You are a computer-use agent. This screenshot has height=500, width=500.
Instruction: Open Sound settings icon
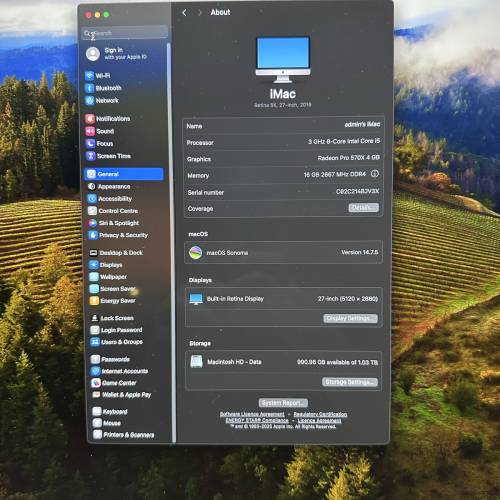coord(90,131)
